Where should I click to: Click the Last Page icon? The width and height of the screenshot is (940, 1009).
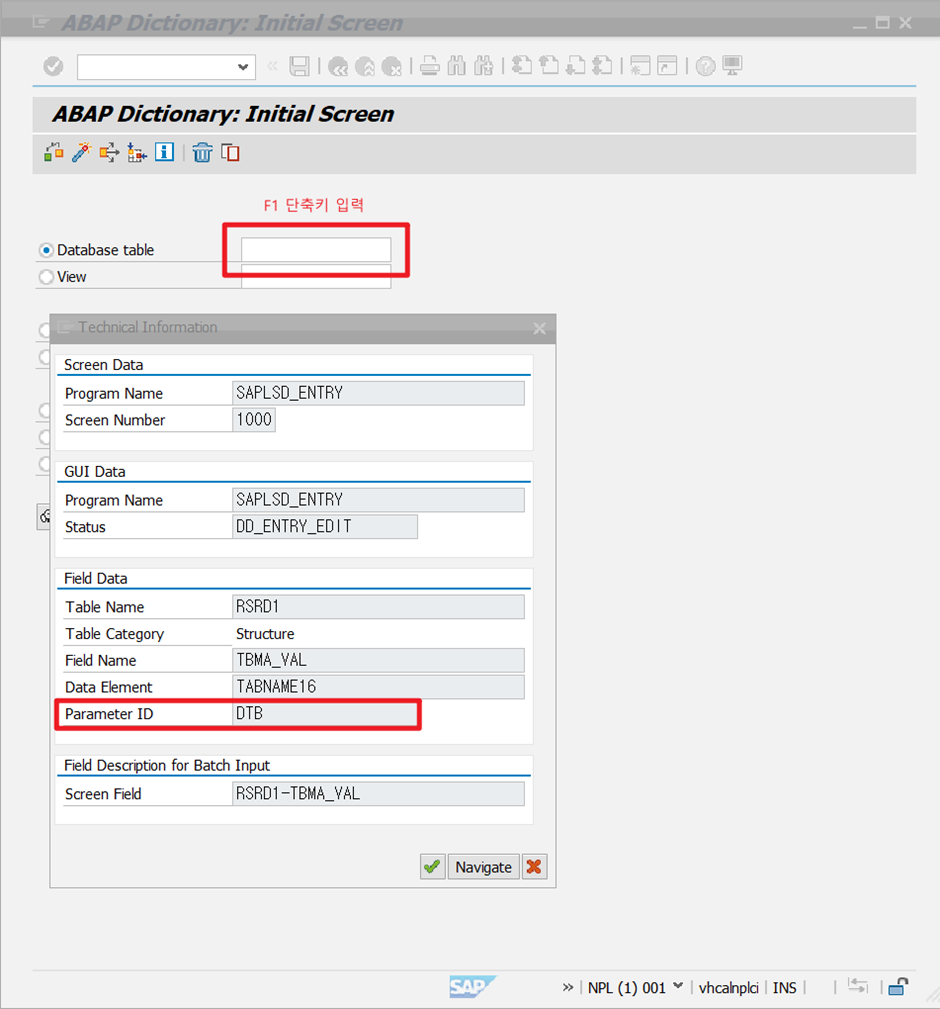602,66
